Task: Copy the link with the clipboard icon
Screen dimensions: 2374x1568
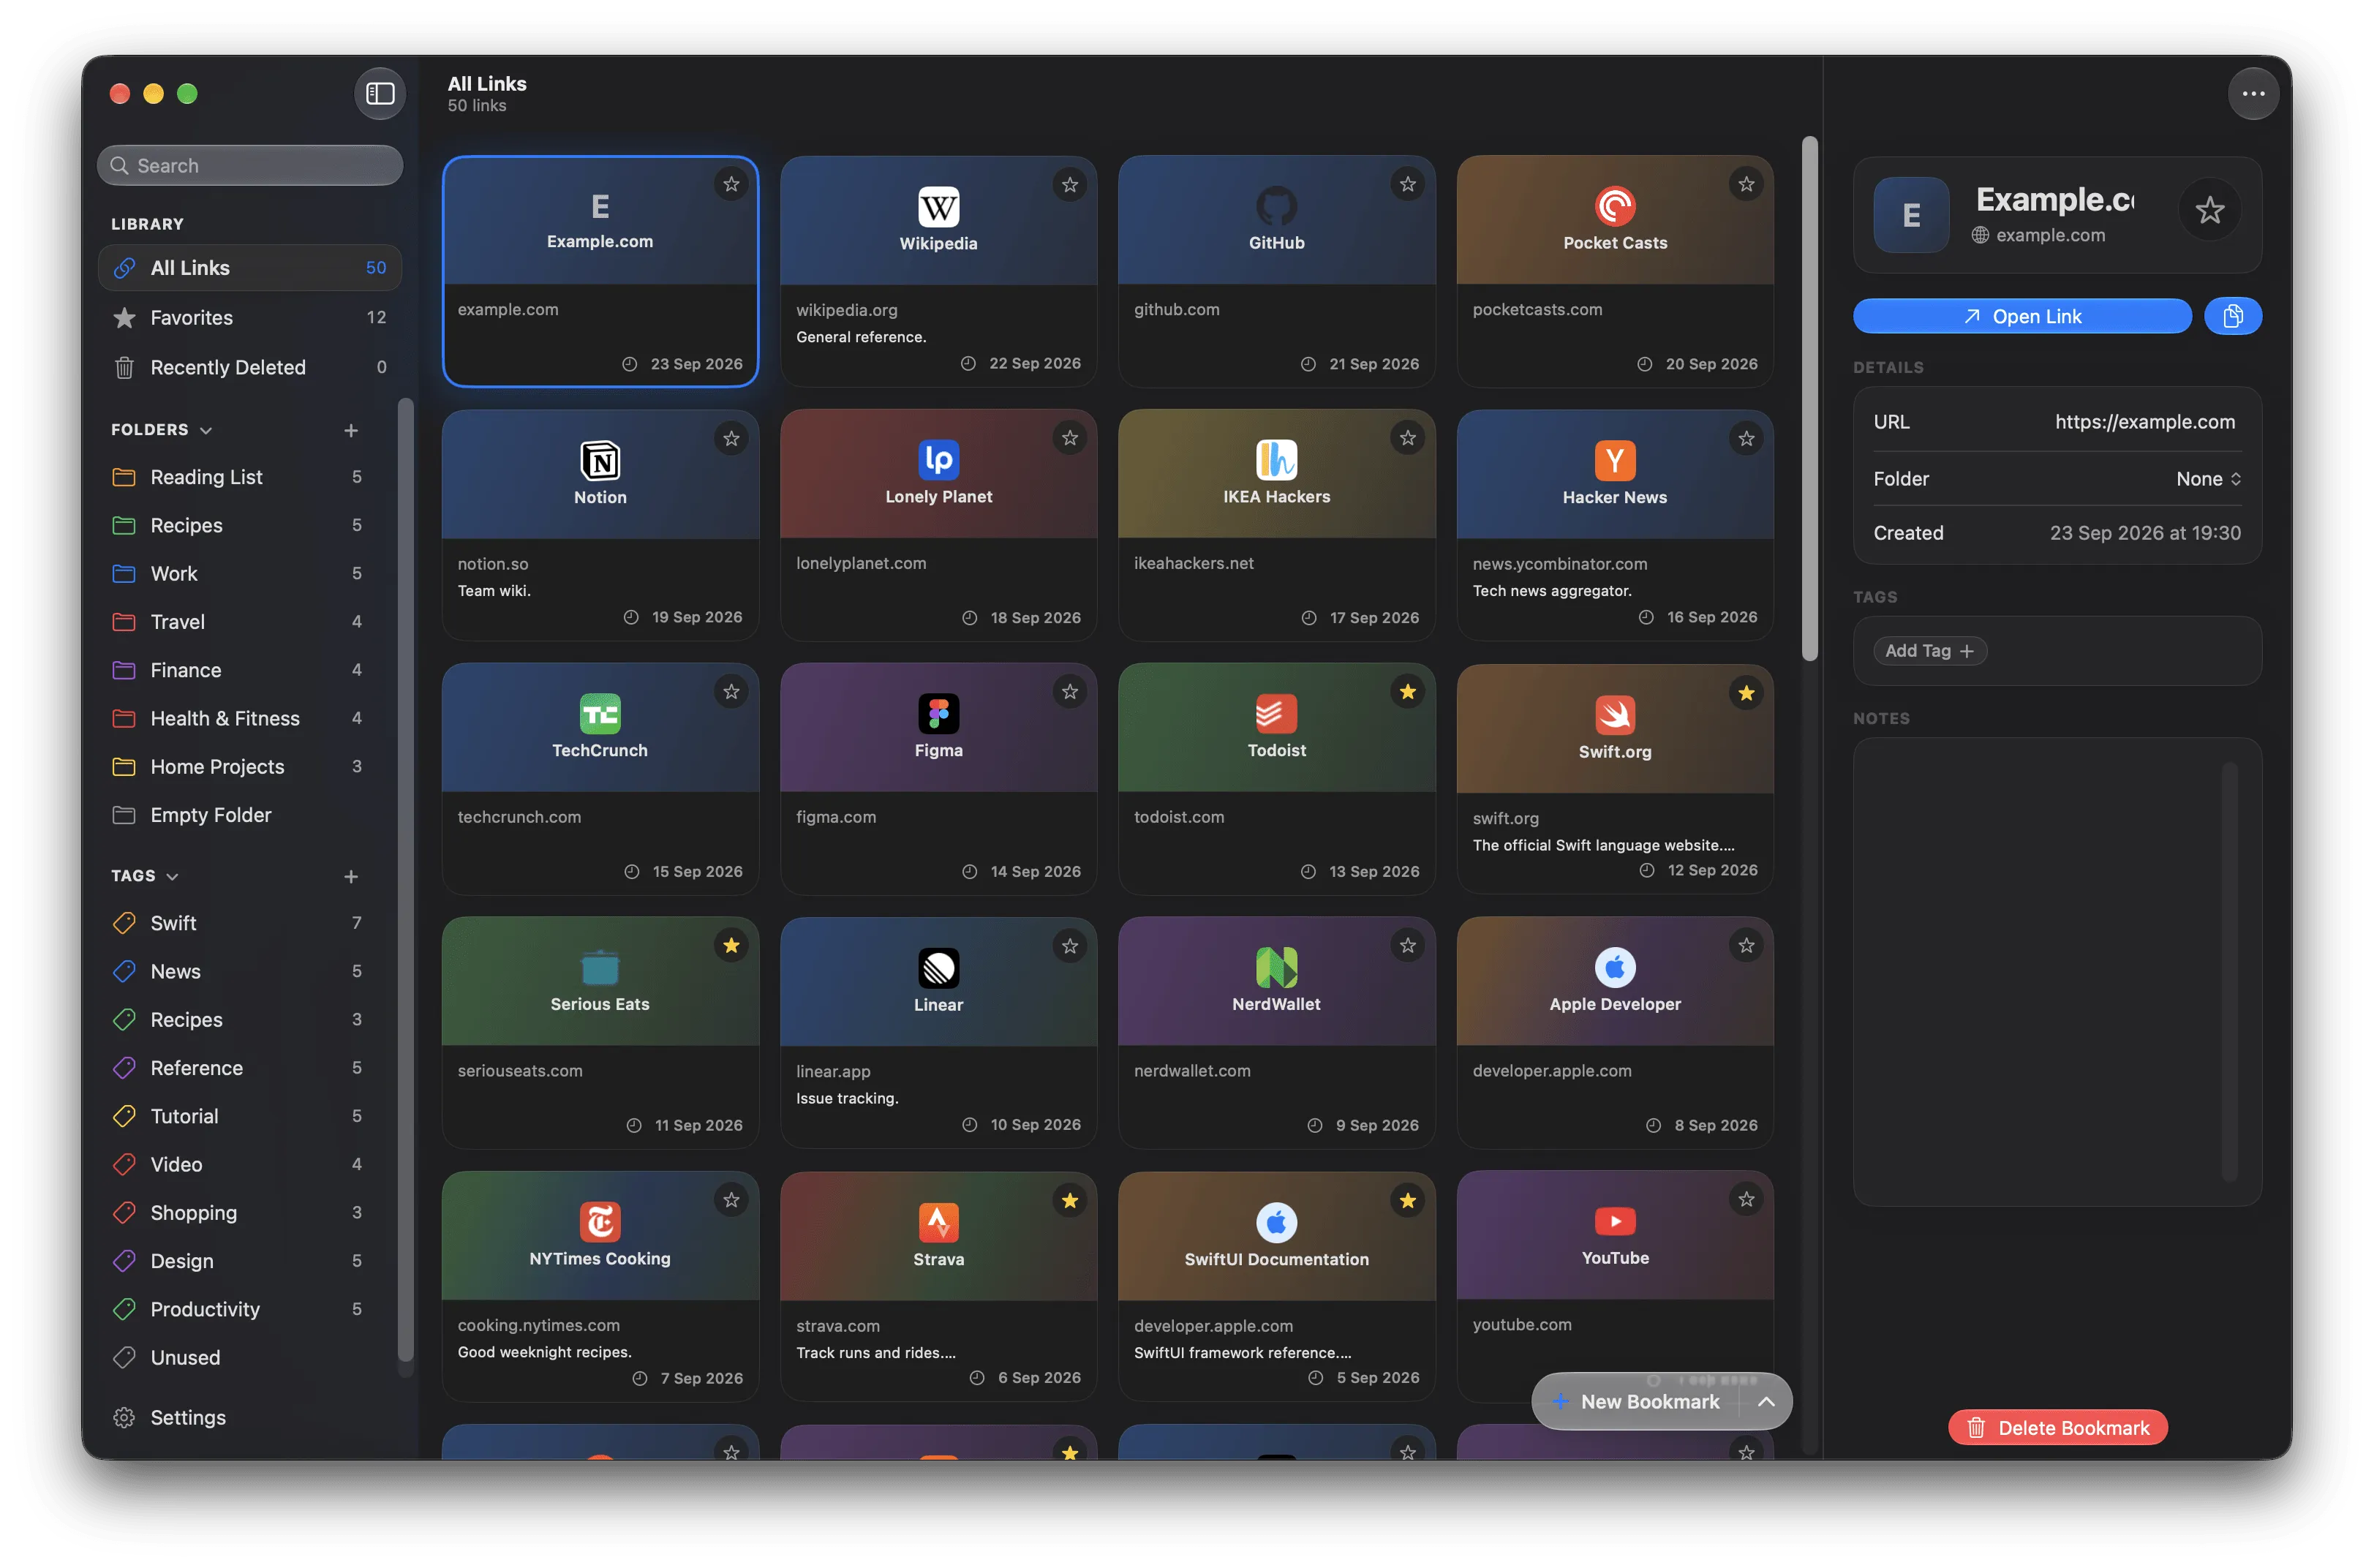Action: [x=2232, y=317]
